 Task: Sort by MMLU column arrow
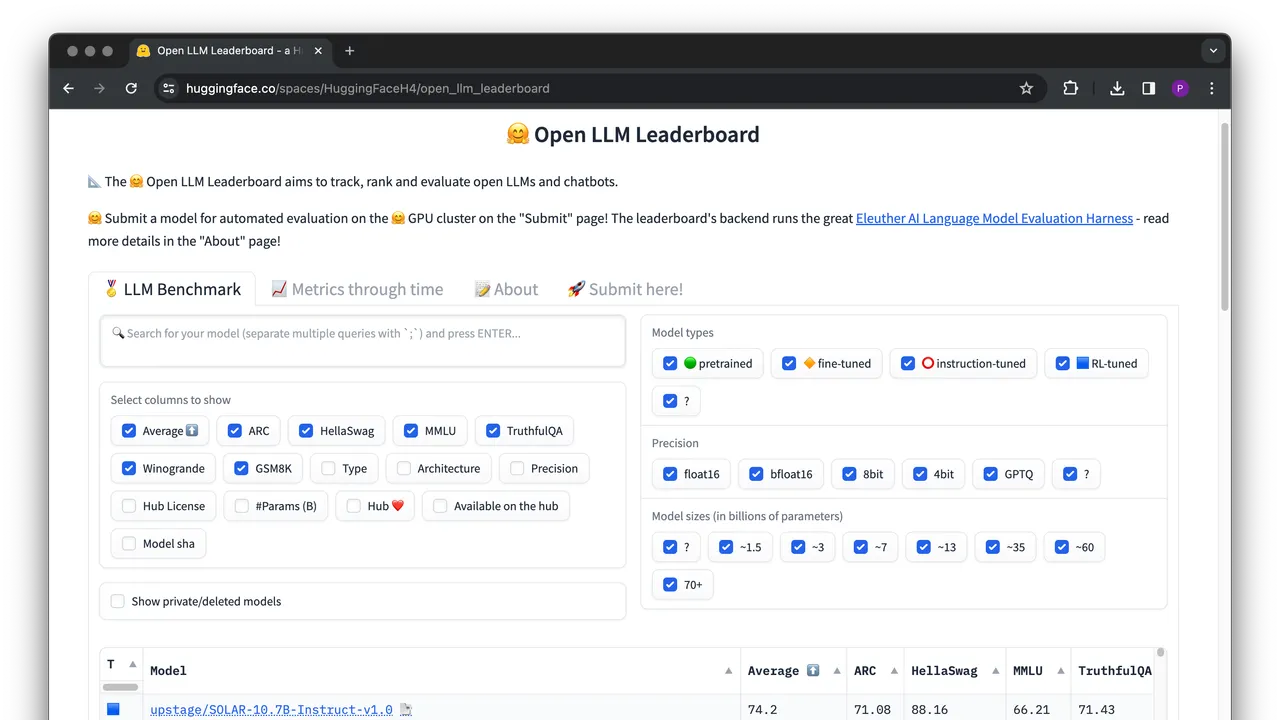[x=1059, y=671]
